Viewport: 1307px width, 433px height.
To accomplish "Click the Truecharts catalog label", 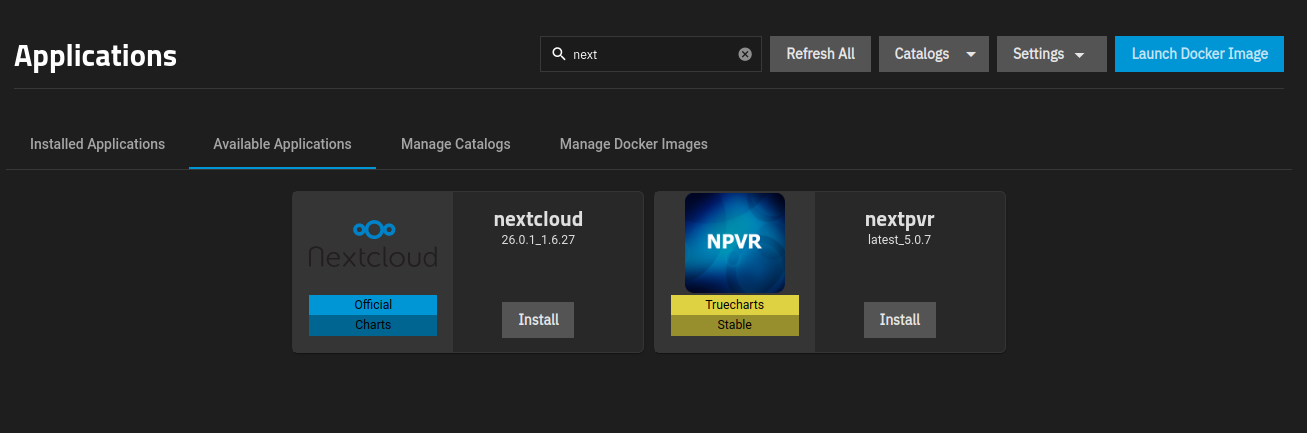I will (x=735, y=305).
